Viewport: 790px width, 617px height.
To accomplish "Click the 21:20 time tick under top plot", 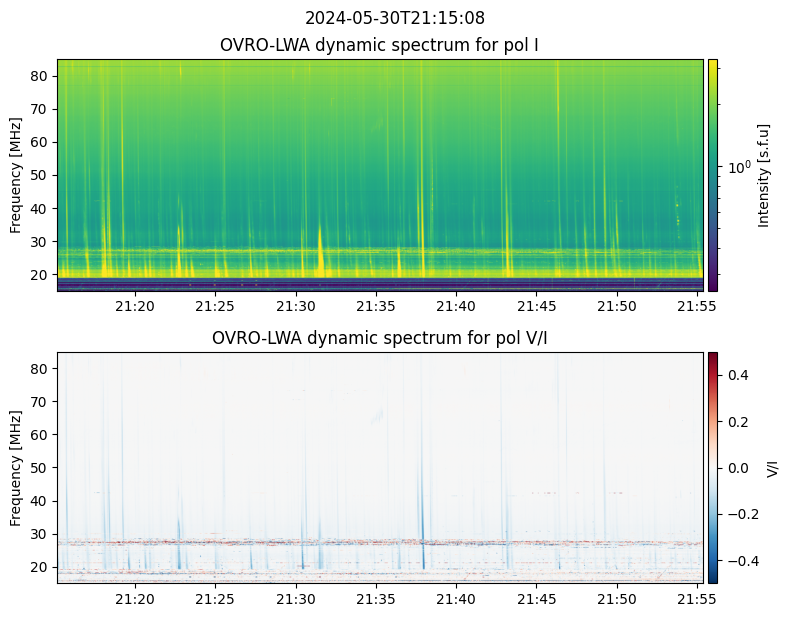I will [135, 306].
